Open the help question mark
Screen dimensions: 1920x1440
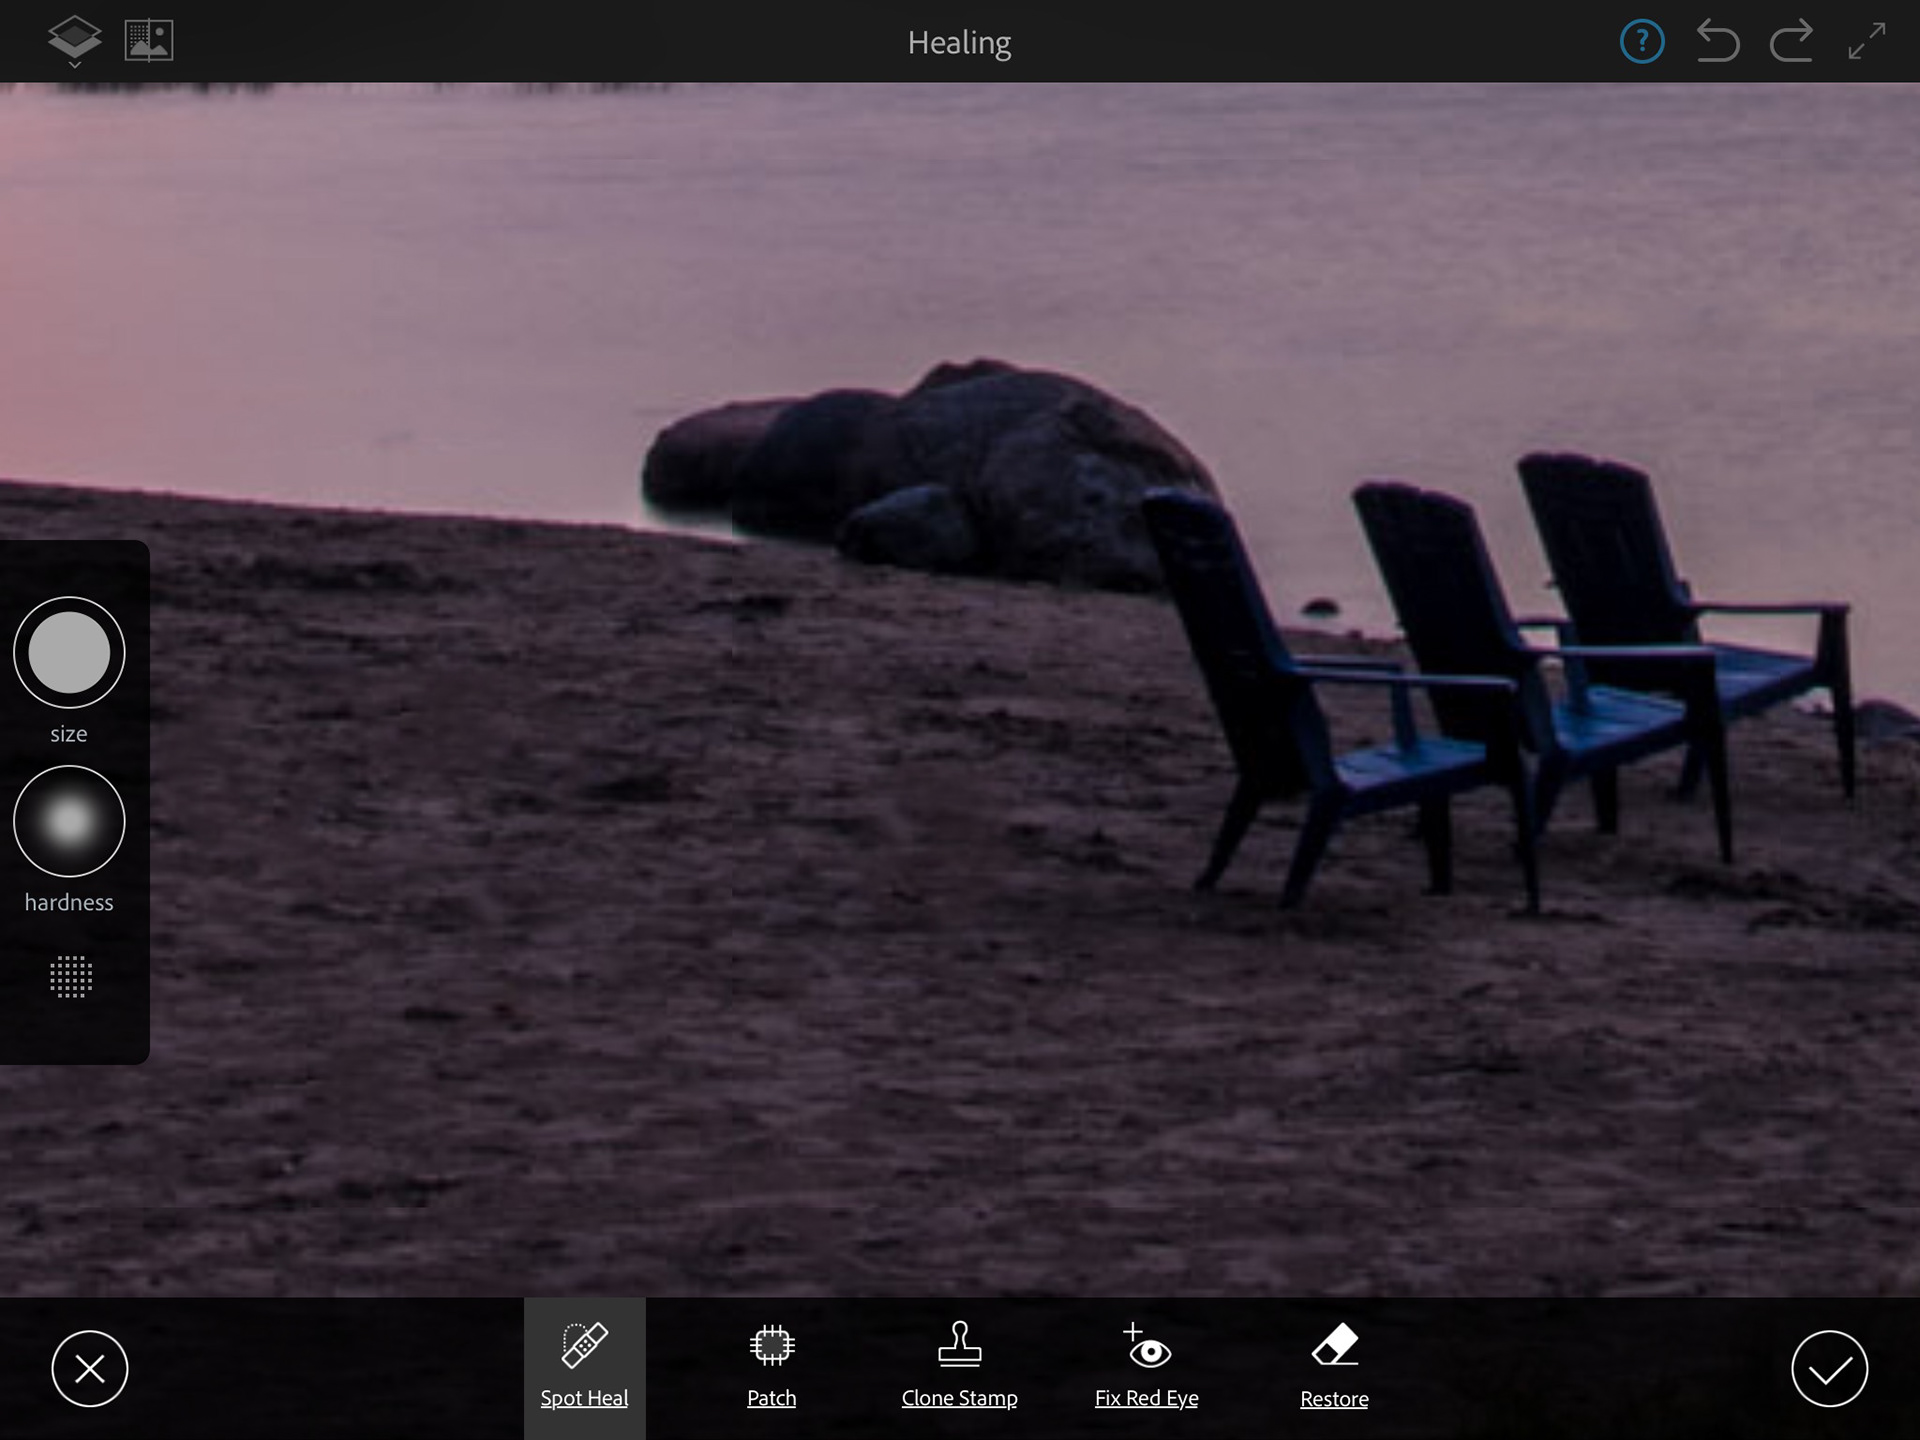coord(1642,42)
